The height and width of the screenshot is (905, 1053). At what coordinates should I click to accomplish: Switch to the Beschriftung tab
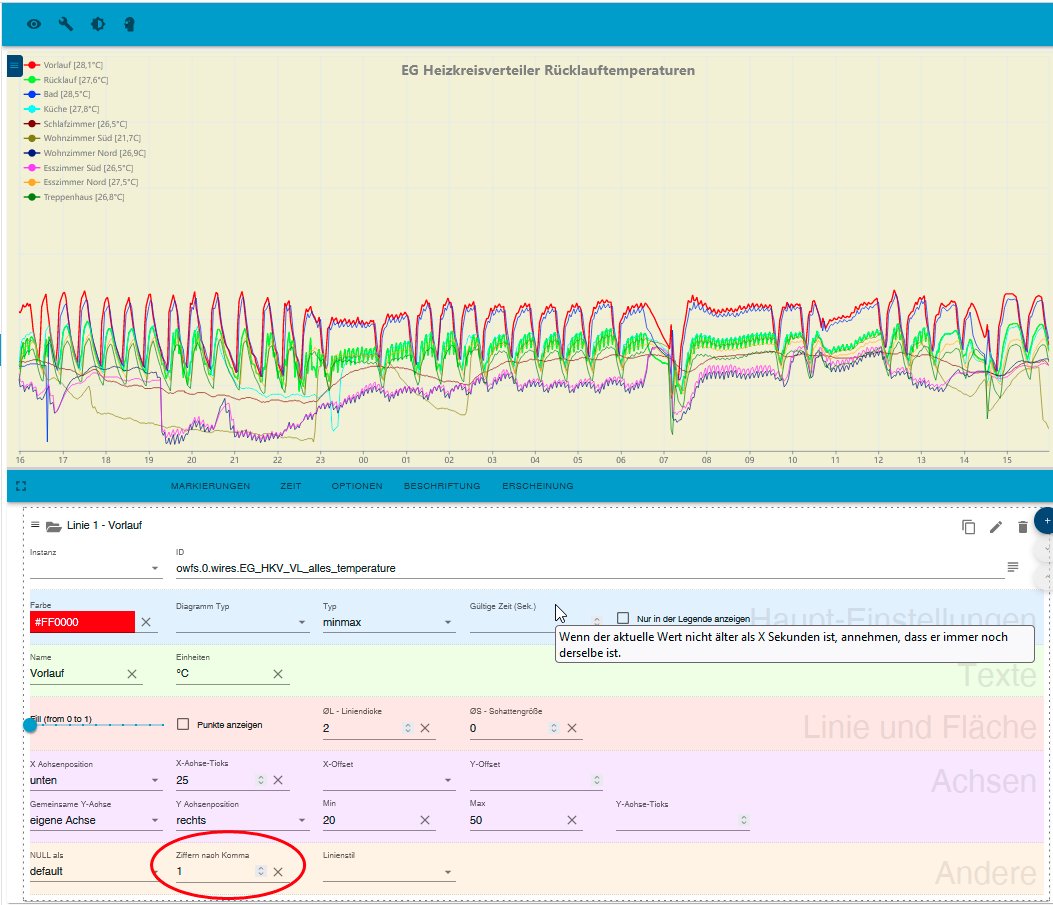click(442, 486)
